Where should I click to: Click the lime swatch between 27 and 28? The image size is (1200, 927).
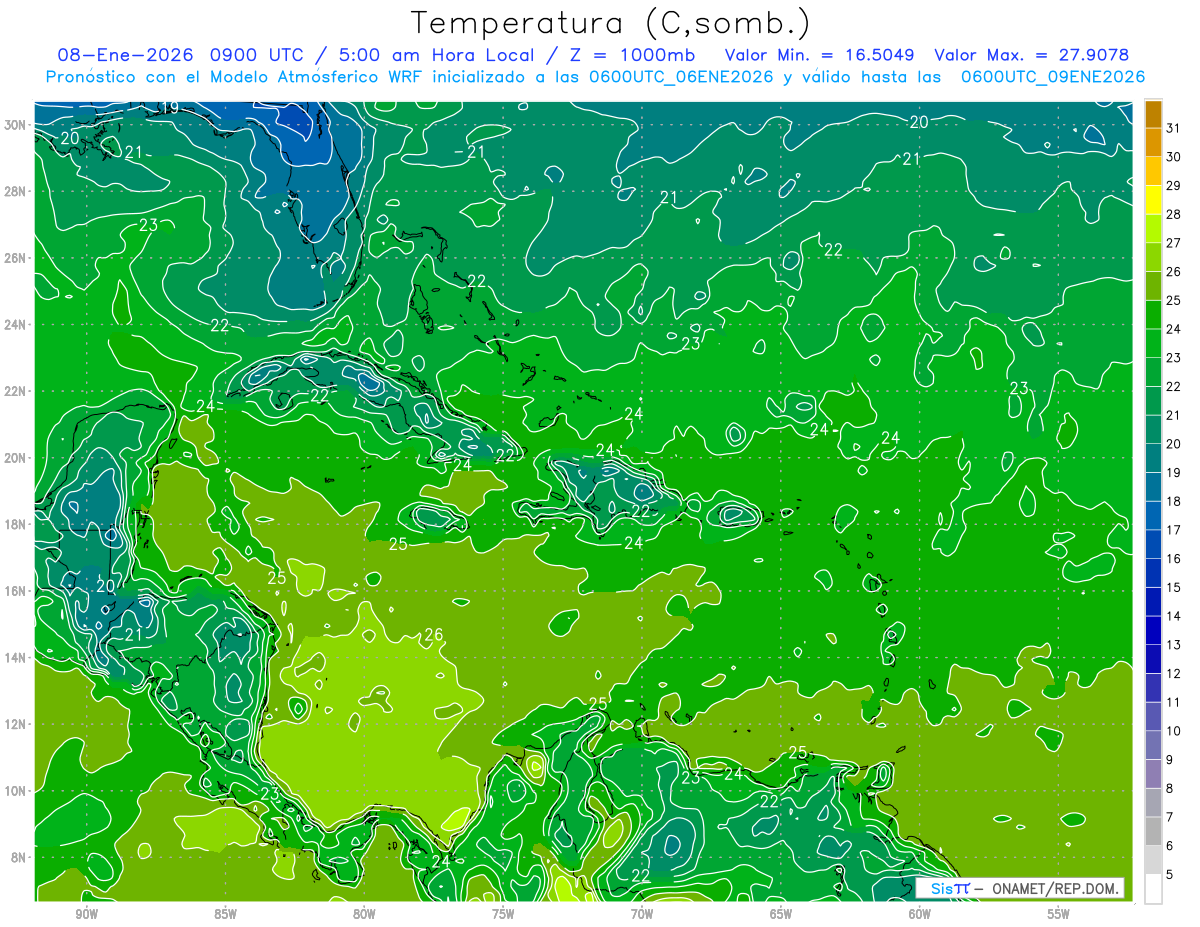click(1153, 230)
